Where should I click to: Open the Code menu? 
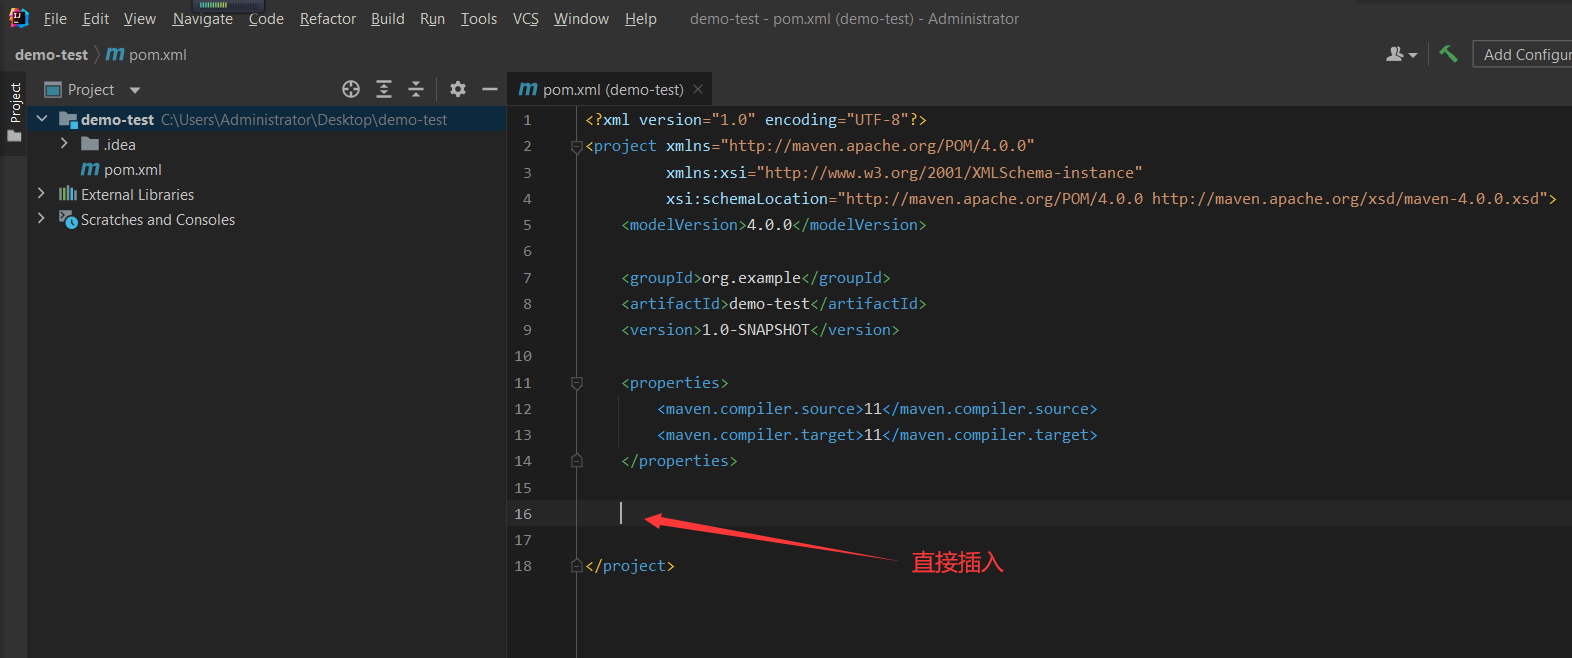click(266, 19)
